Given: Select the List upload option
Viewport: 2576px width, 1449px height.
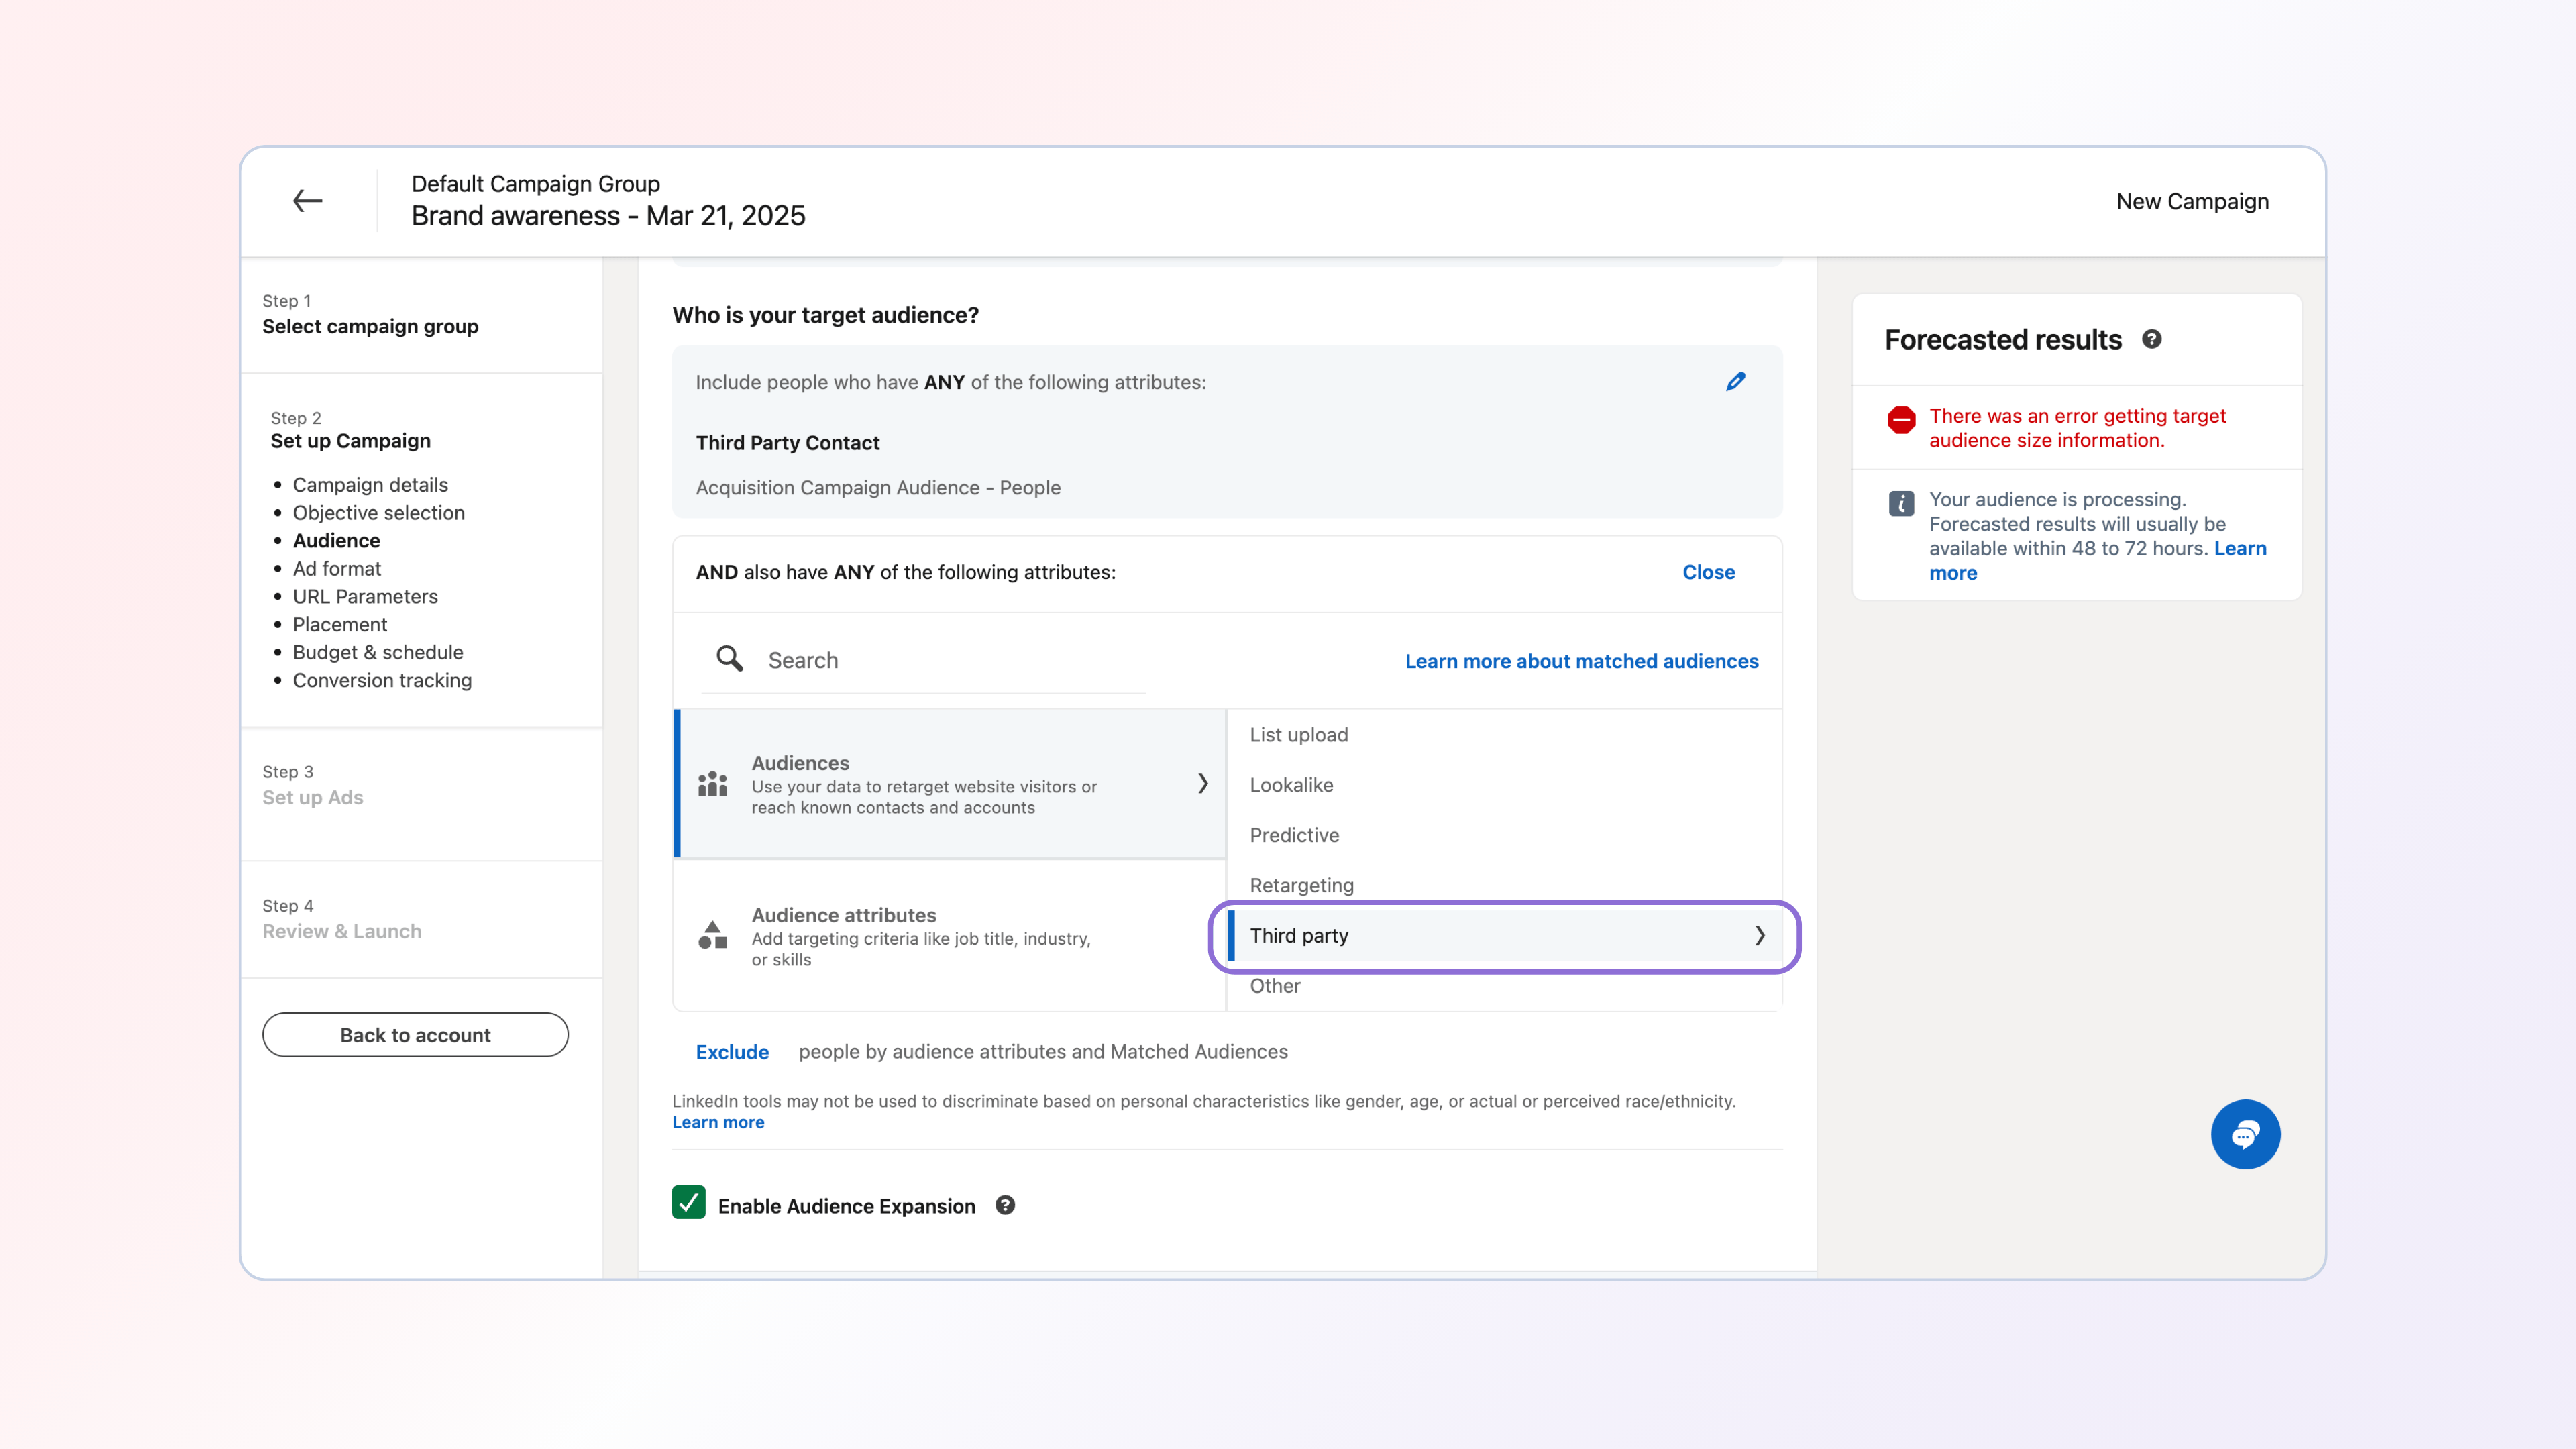Looking at the screenshot, I should (1298, 735).
